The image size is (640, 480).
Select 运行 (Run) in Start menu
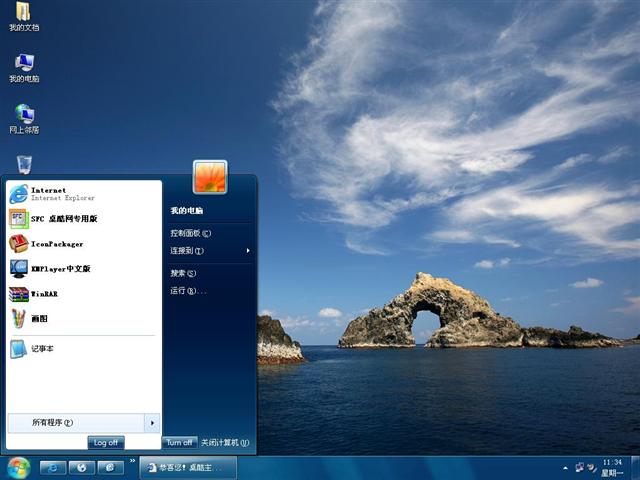tap(188, 291)
